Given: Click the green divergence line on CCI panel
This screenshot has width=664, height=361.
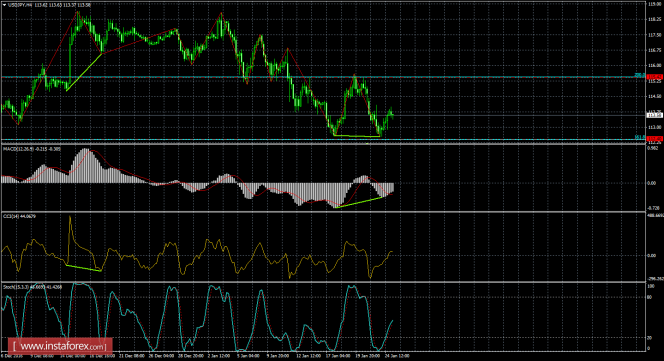Looking at the screenshot, I should coord(84,268).
